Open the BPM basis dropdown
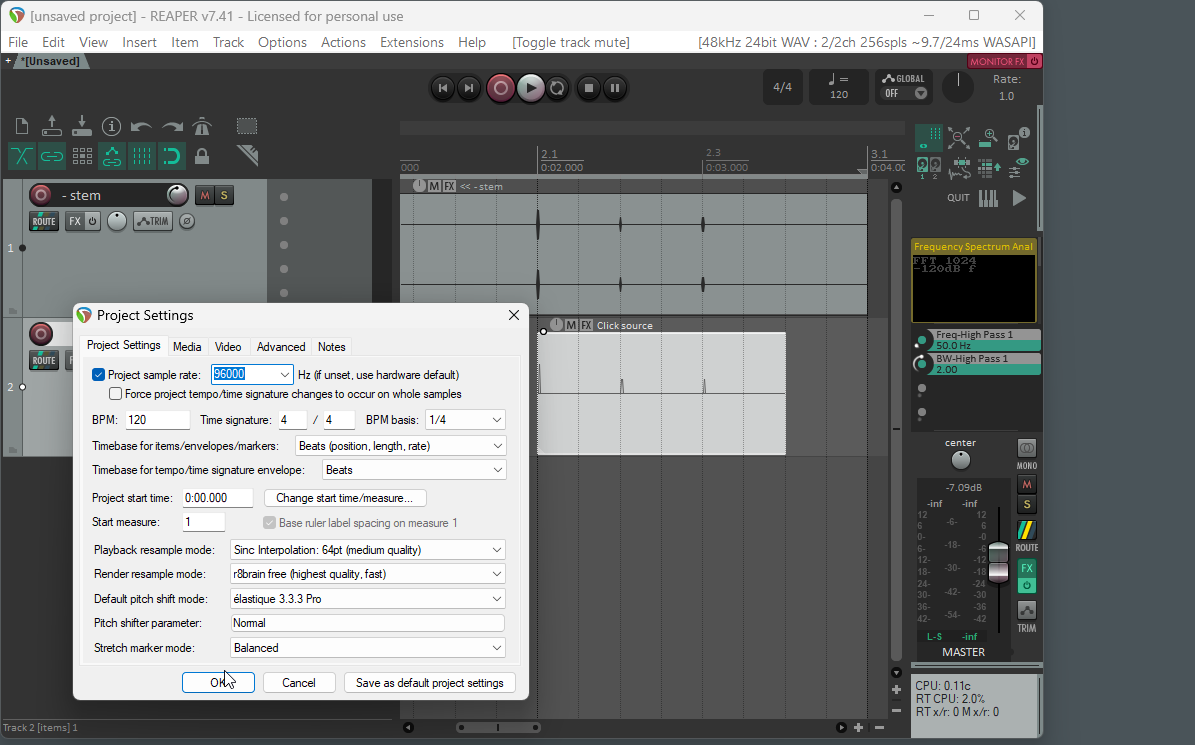 pos(464,420)
